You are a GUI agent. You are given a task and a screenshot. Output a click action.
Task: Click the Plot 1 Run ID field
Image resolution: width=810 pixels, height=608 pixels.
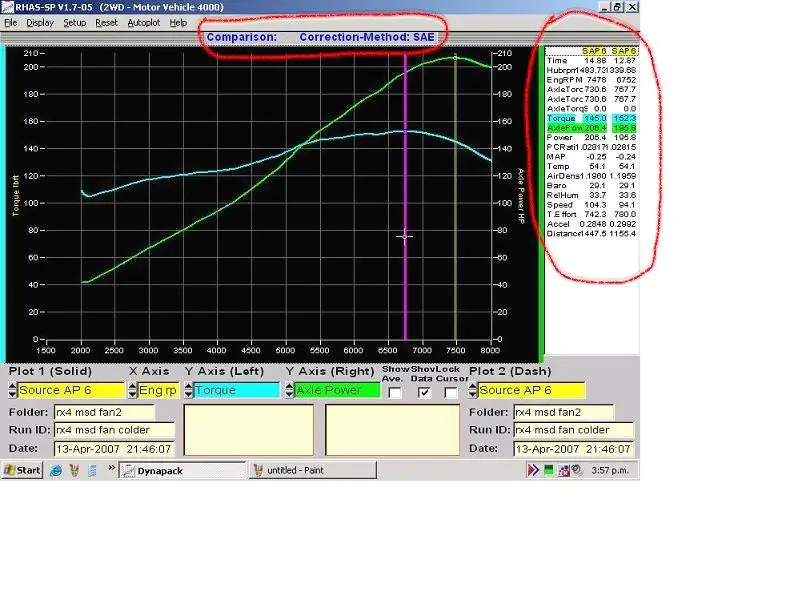pos(114,430)
